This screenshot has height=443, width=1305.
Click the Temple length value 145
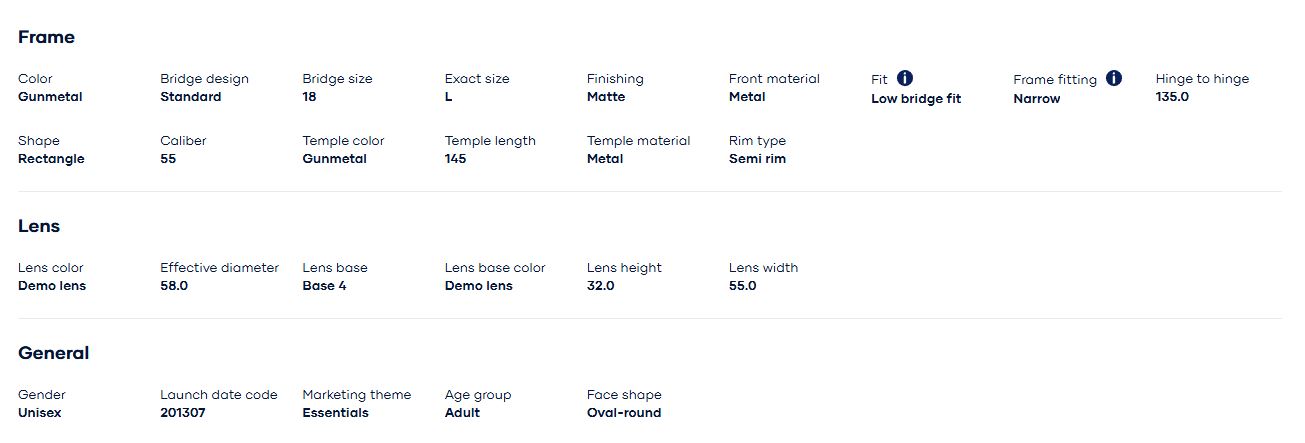pyautogui.click(x=455, y=159)
